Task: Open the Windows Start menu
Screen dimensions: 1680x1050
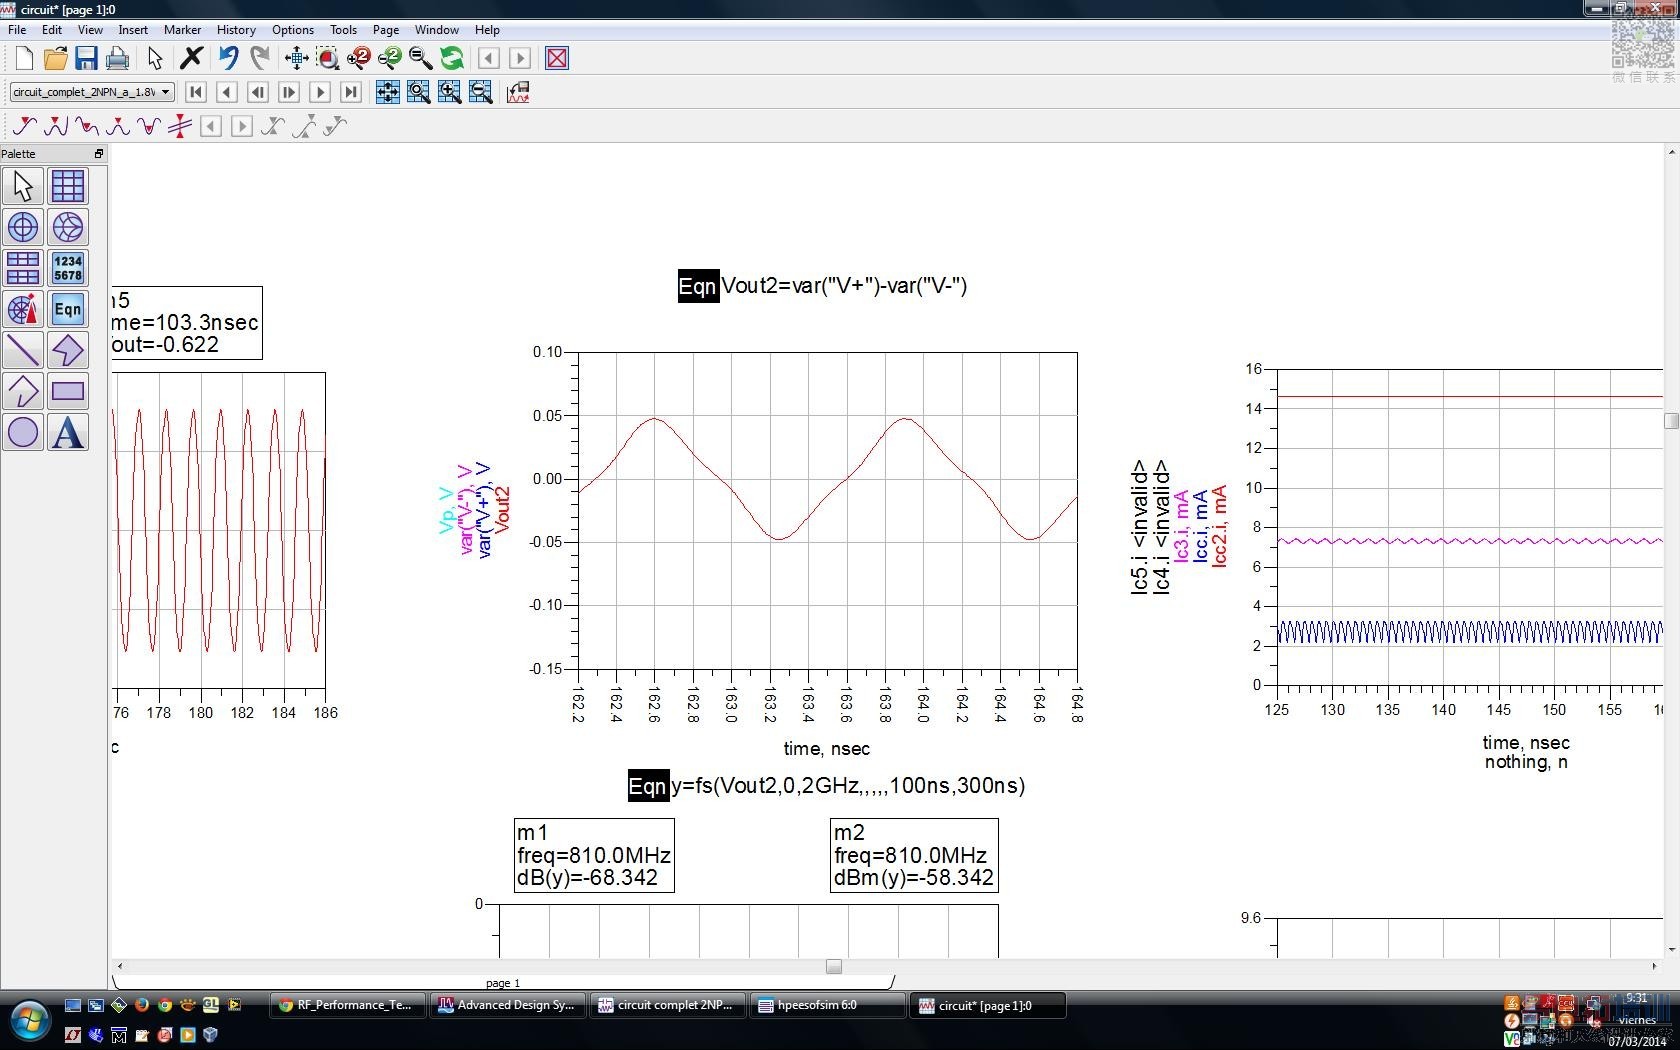Action: (29, 1022)
